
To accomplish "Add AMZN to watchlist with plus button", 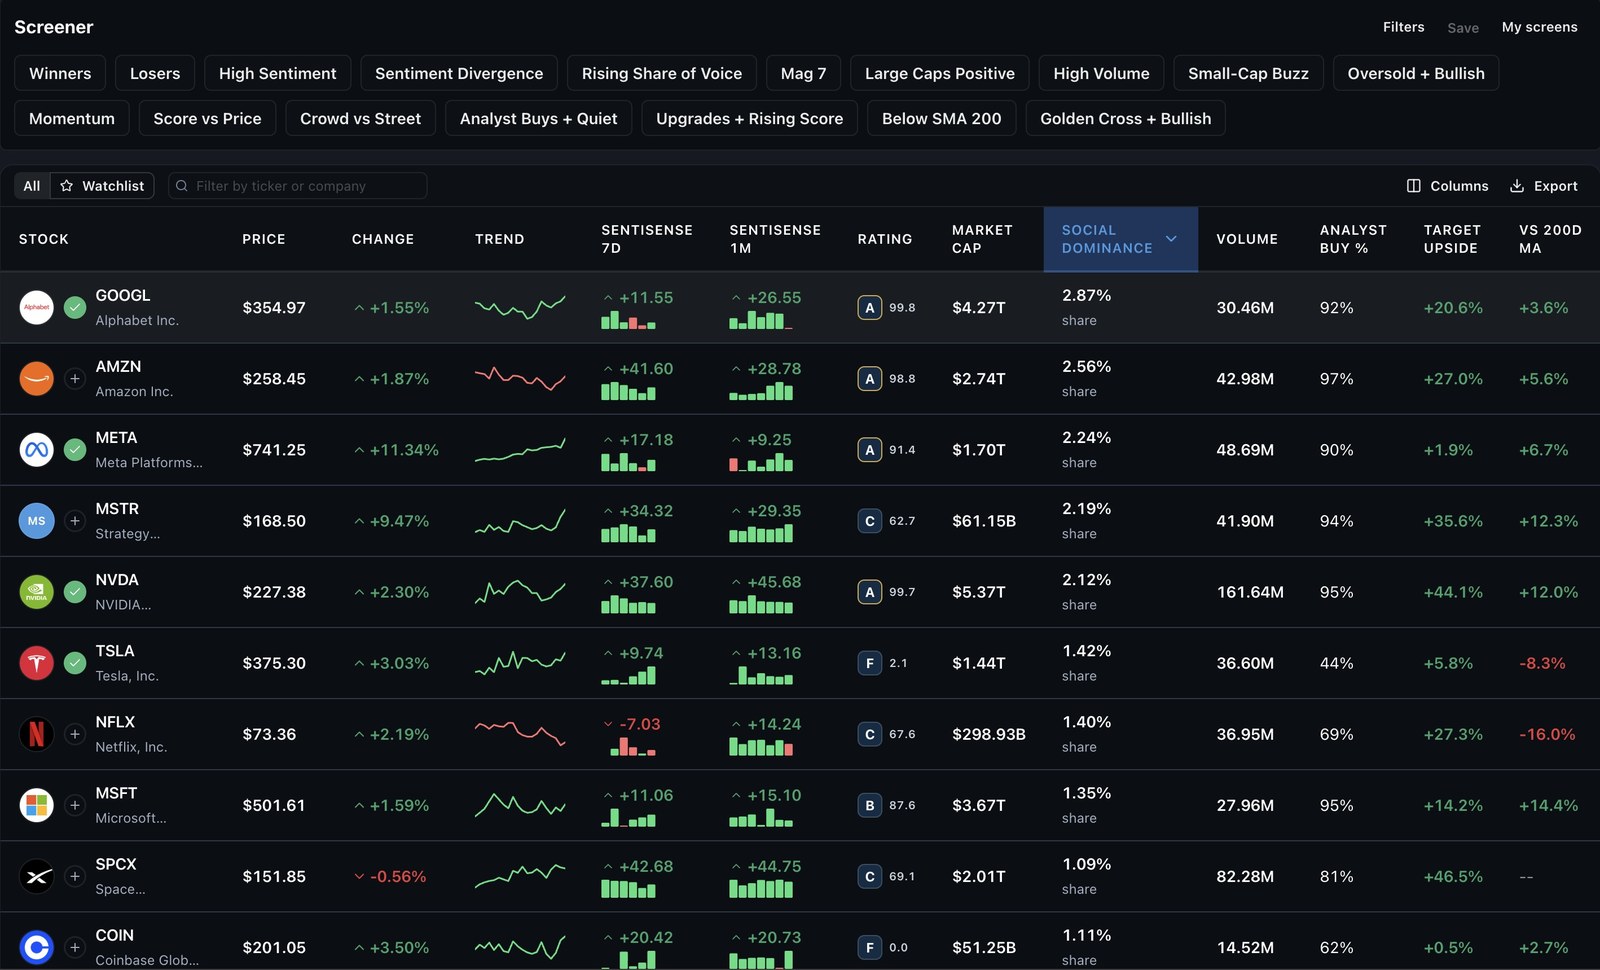I will click(x=75, y=378).
